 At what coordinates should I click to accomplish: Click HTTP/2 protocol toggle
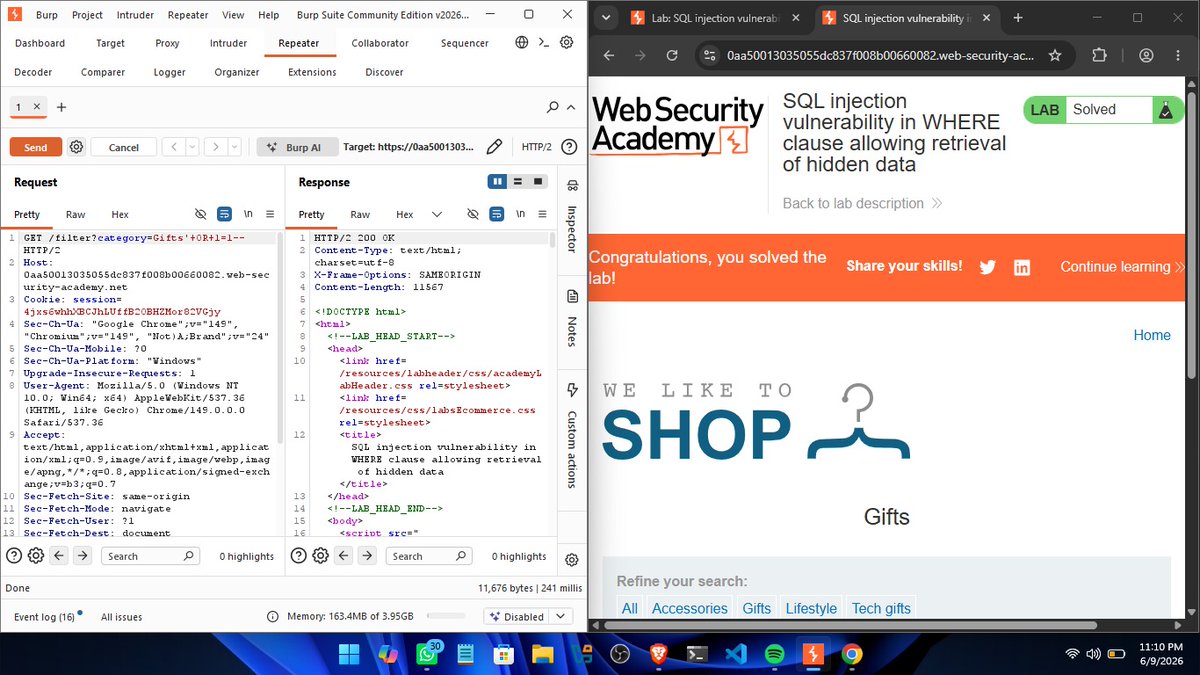click(x=536, y=147)
